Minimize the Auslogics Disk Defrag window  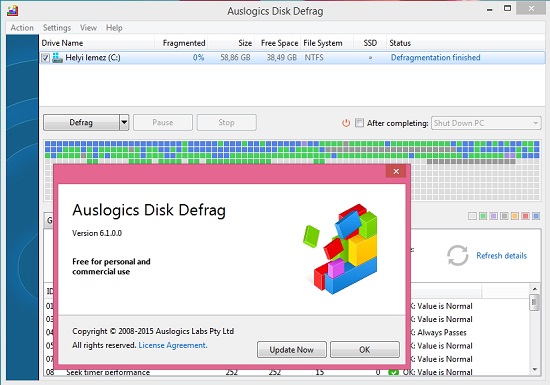(490, 9)
